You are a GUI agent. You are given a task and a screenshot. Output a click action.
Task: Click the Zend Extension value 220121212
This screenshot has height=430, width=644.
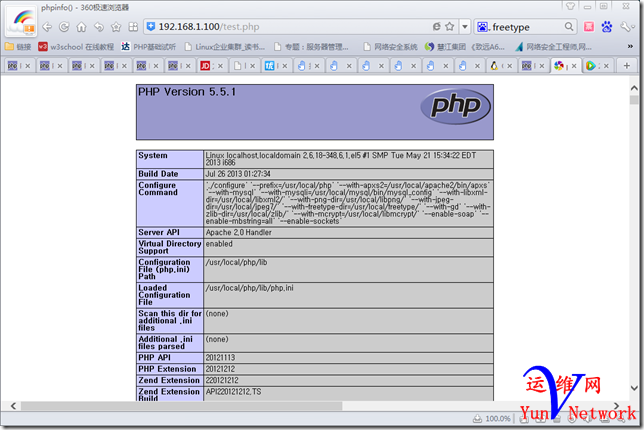pos(222,380)
